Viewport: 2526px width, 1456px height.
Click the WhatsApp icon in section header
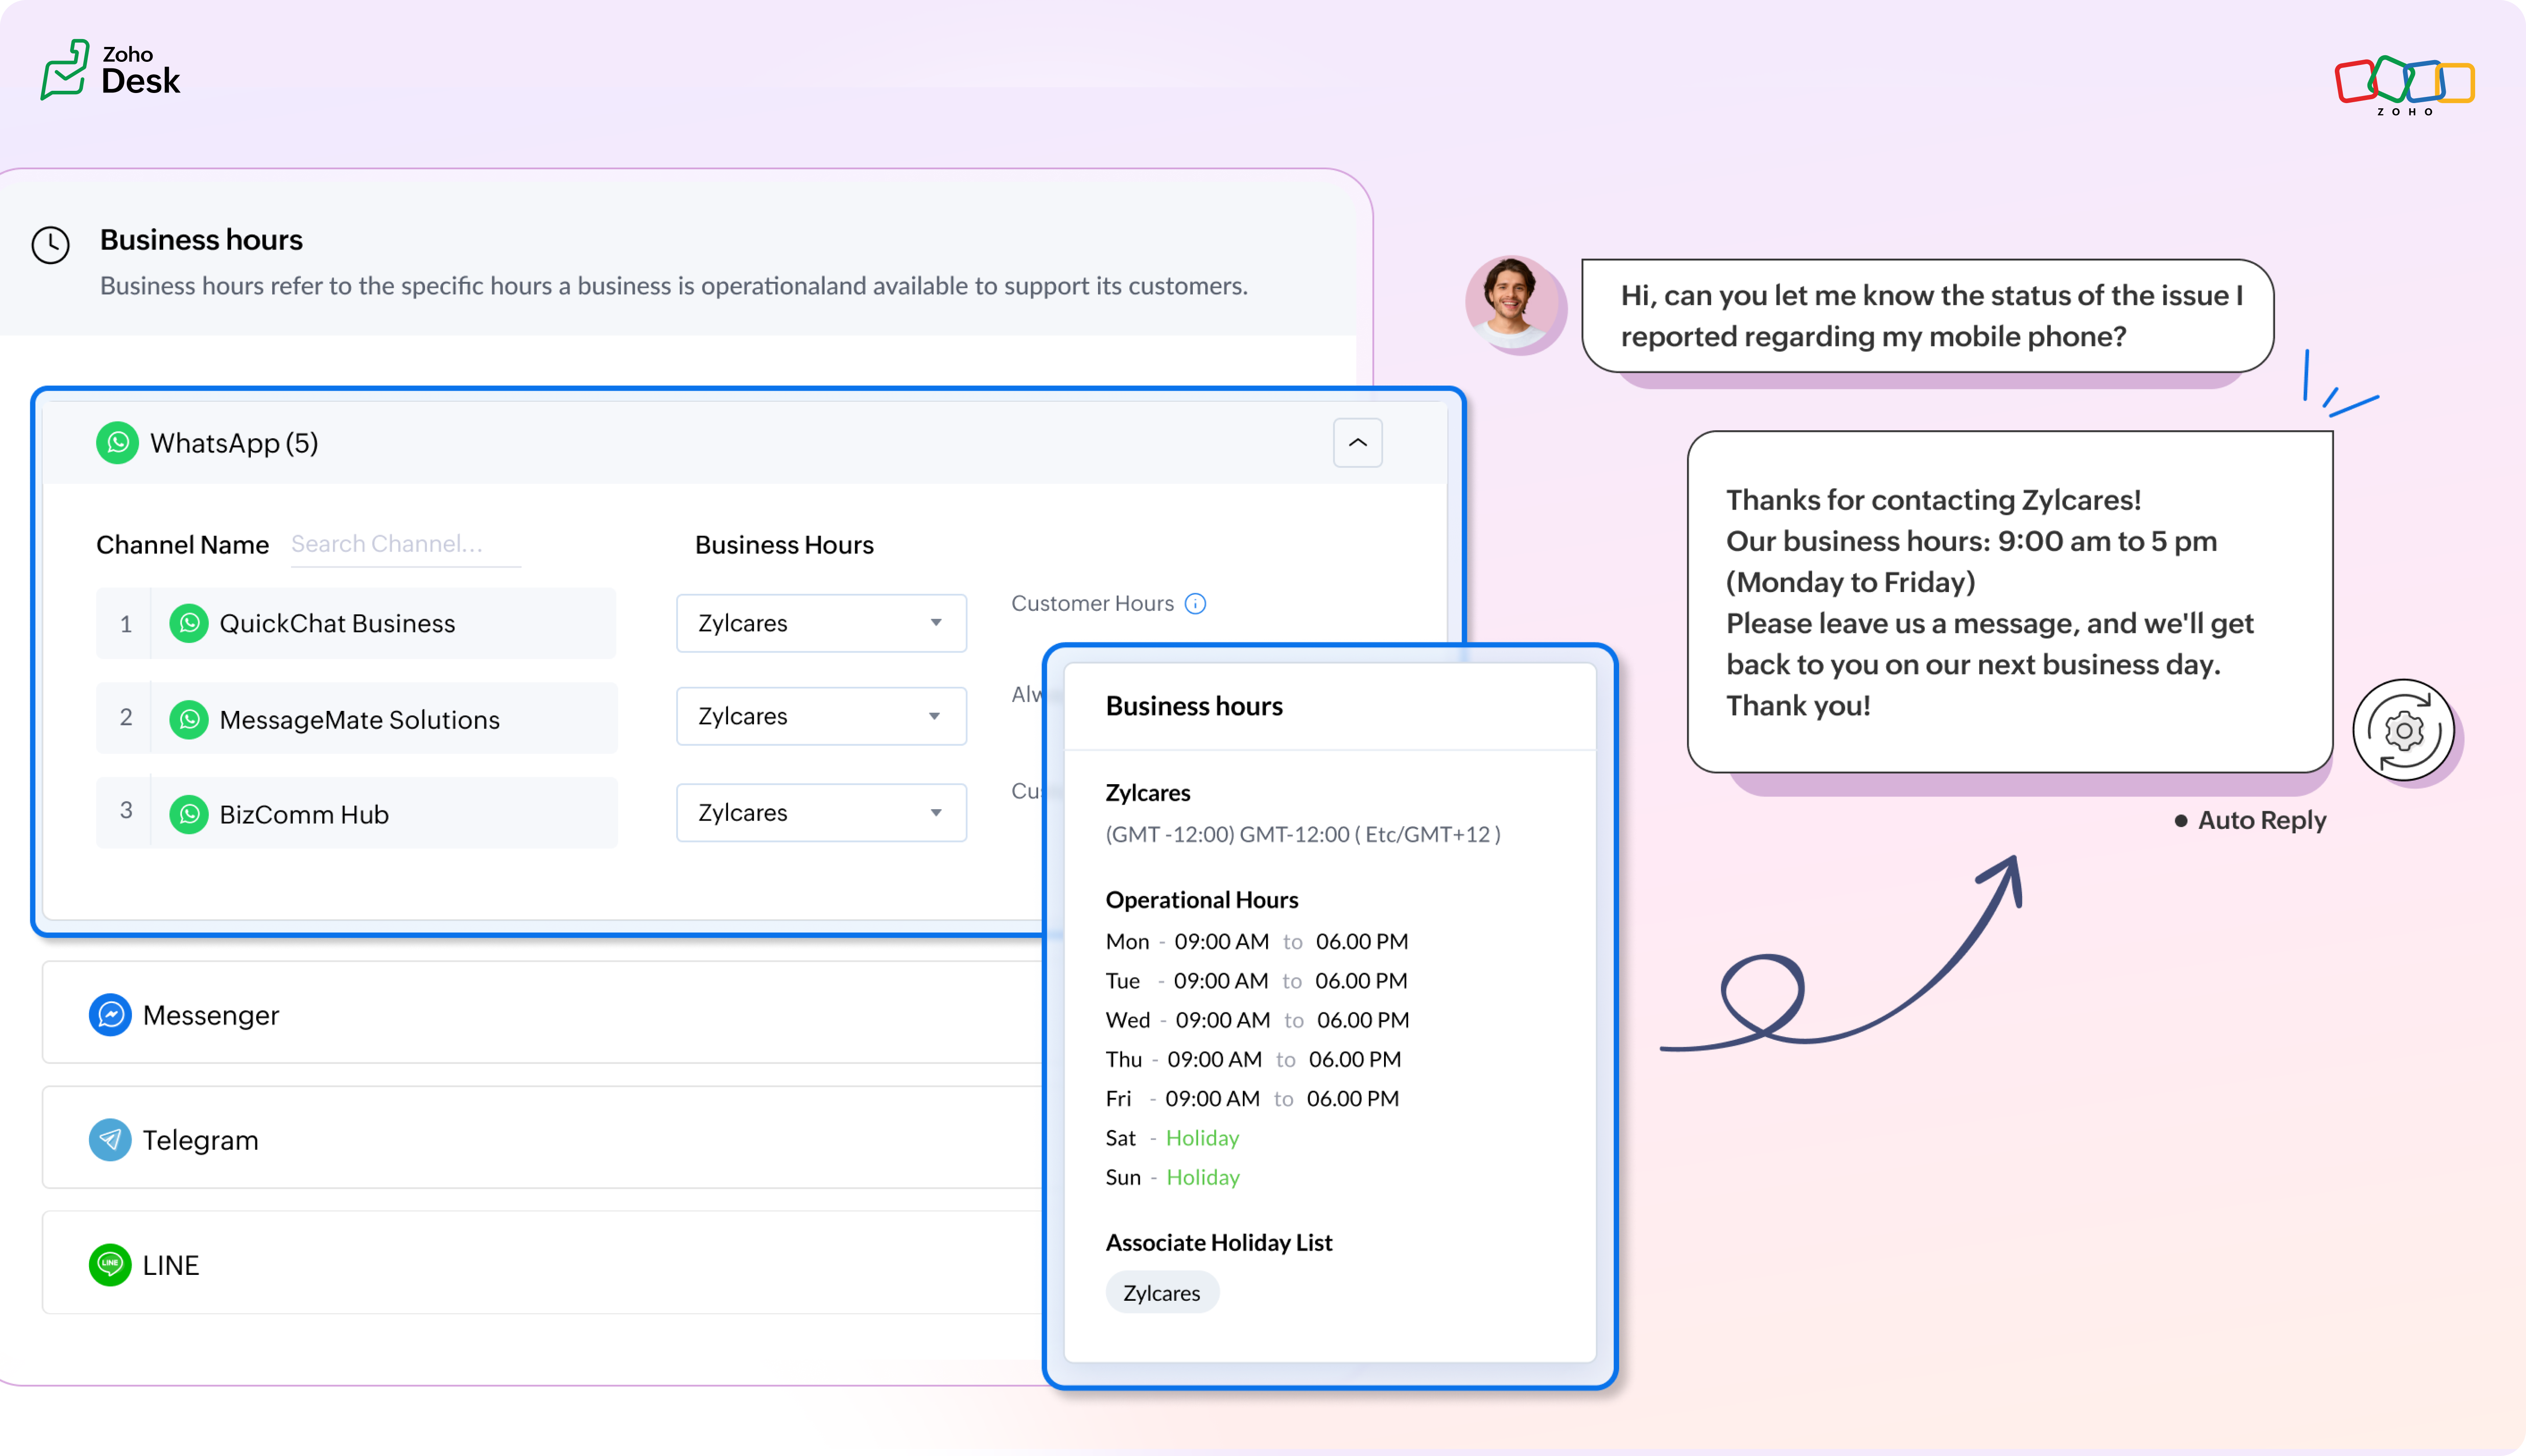[117, 443]
